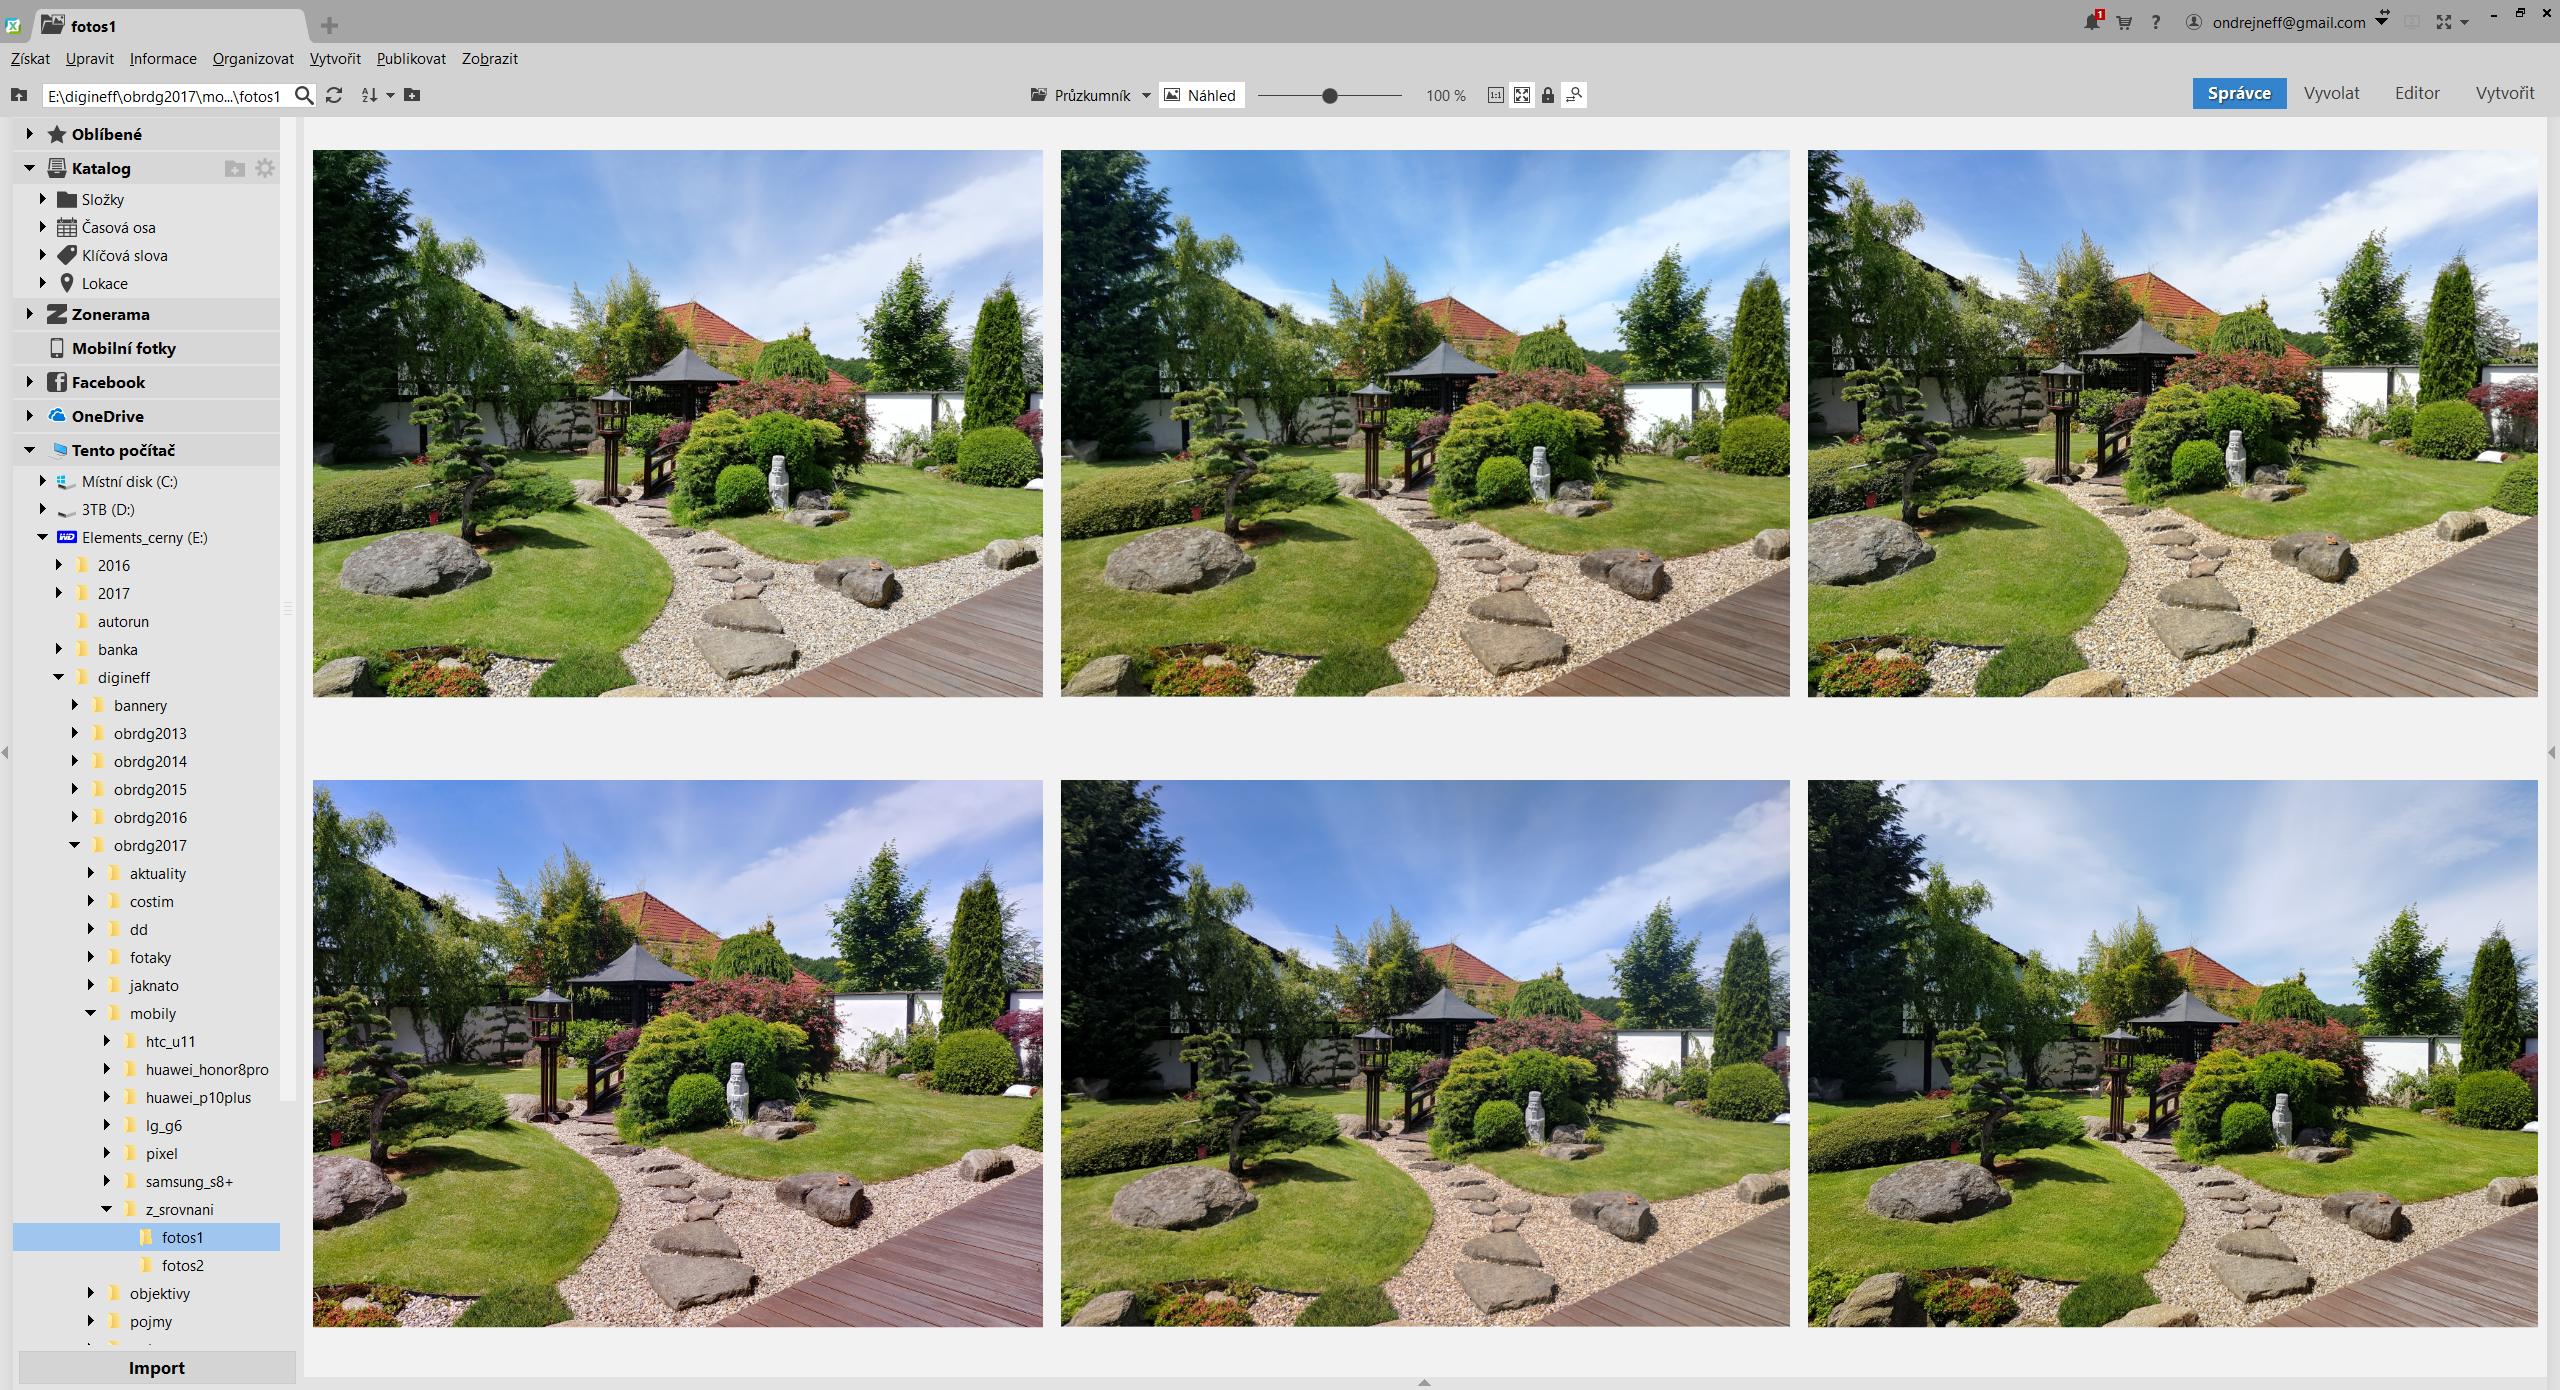The image size is (2560, 1390).
Task: Add a new tab with plus icon
Action: coord(329,26)
